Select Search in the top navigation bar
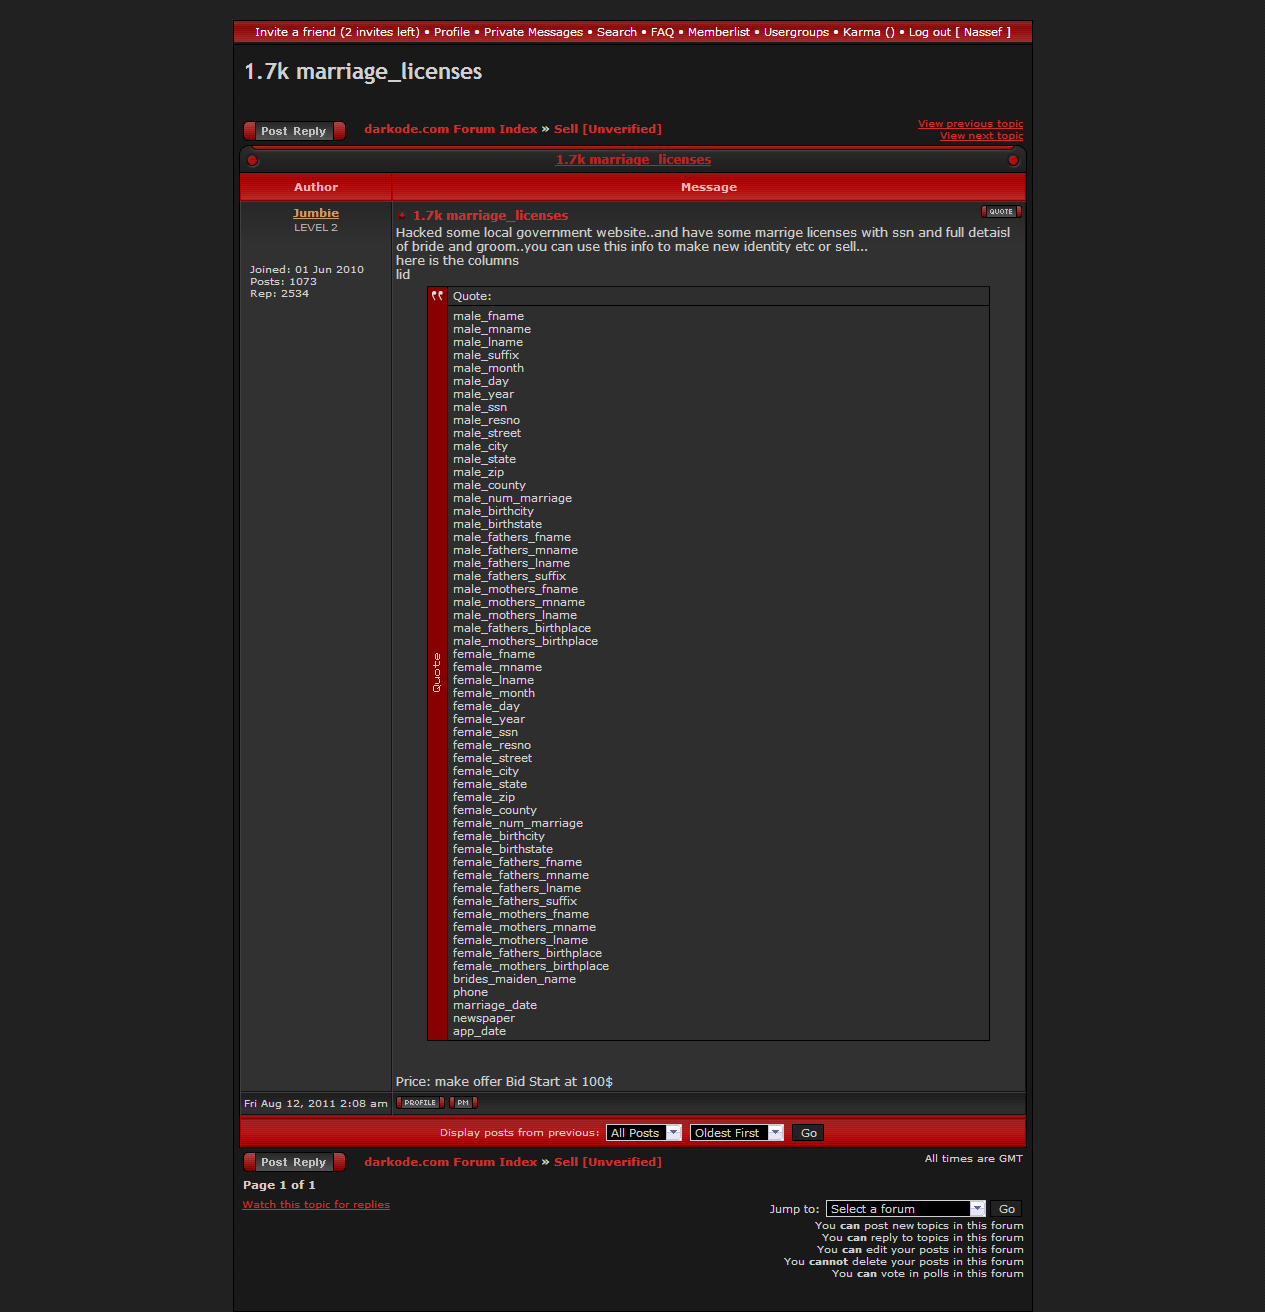Viewport: 1265px width, 1312px height. point(616,32)
